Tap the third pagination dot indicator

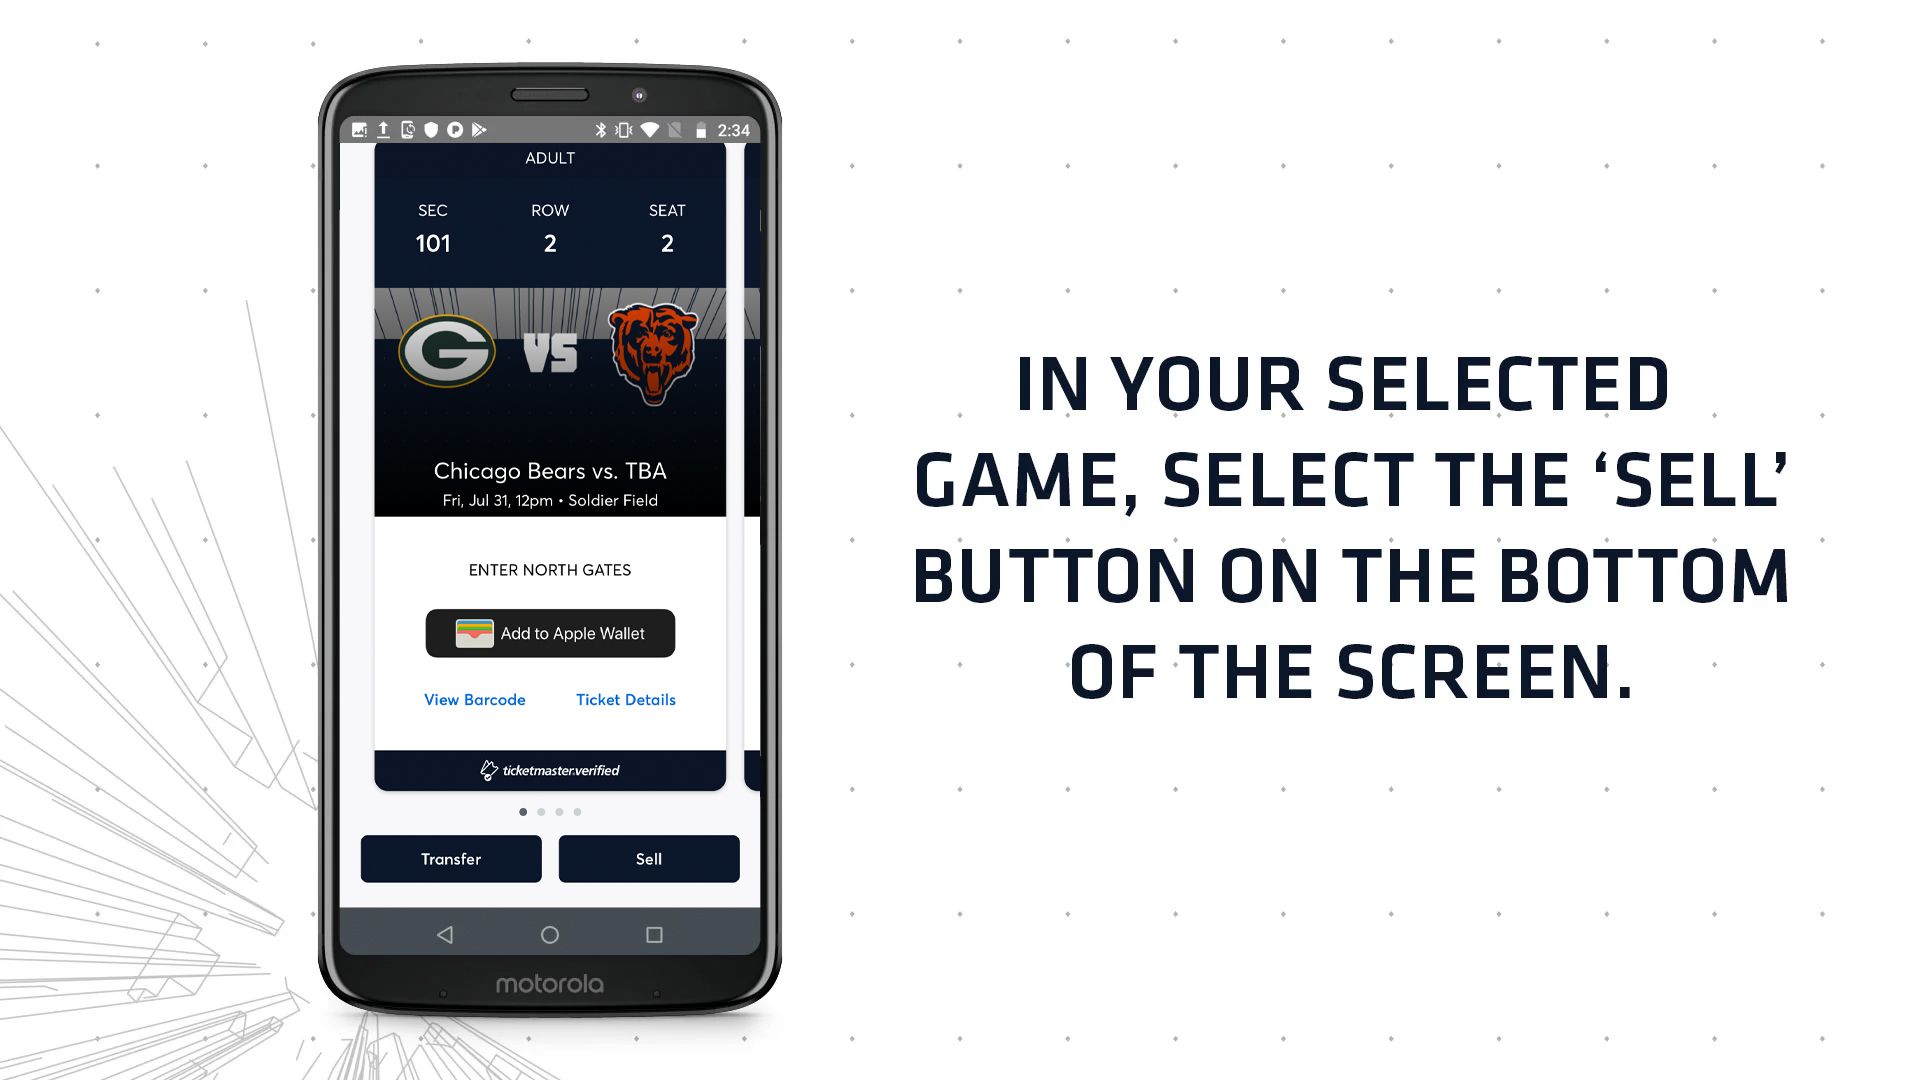[x=559, y=811]
